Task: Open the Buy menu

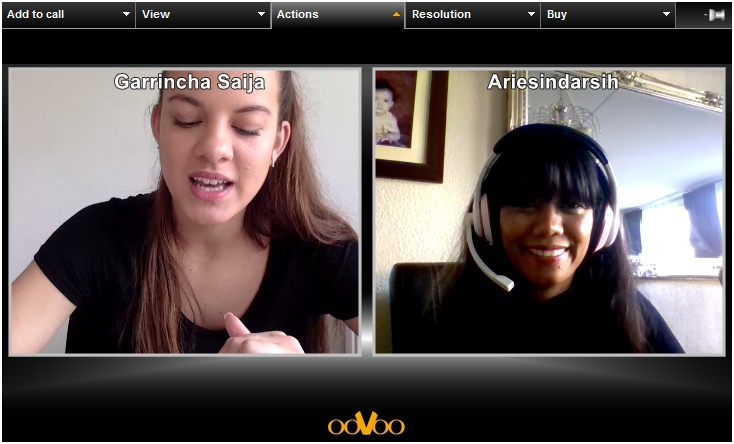Action: [608, 15]
